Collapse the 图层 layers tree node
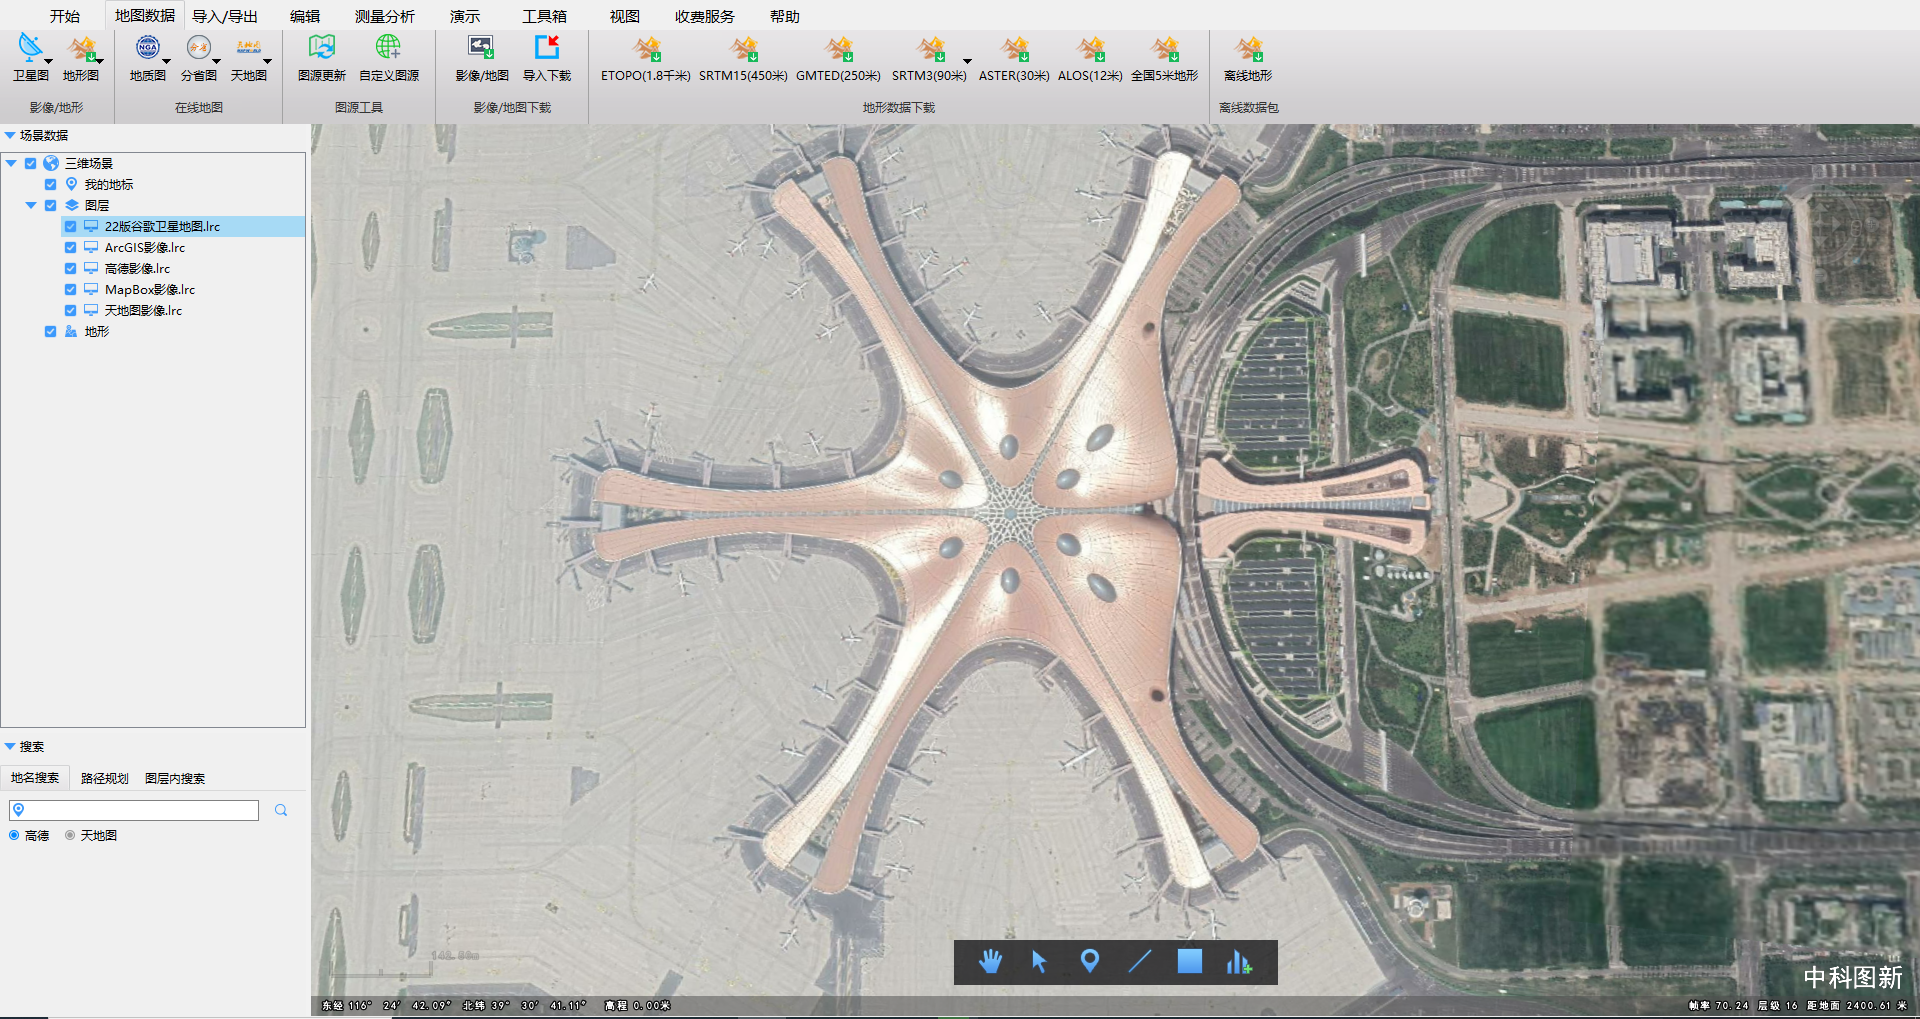This screenshot has height=1019, width=1920. (x=31, y=206)
